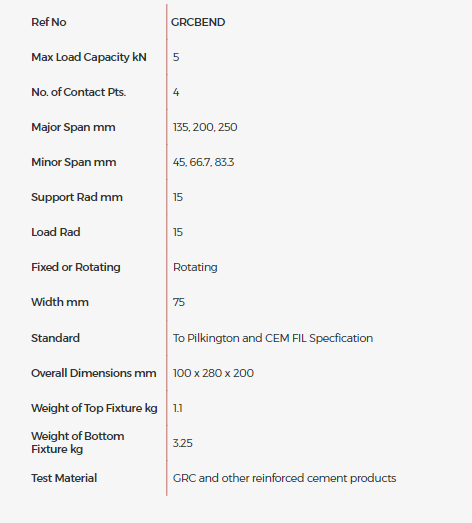Viewport: 472px width, 523px height.
Task: Click the Major Span mm label
Action: coord(73,127)
